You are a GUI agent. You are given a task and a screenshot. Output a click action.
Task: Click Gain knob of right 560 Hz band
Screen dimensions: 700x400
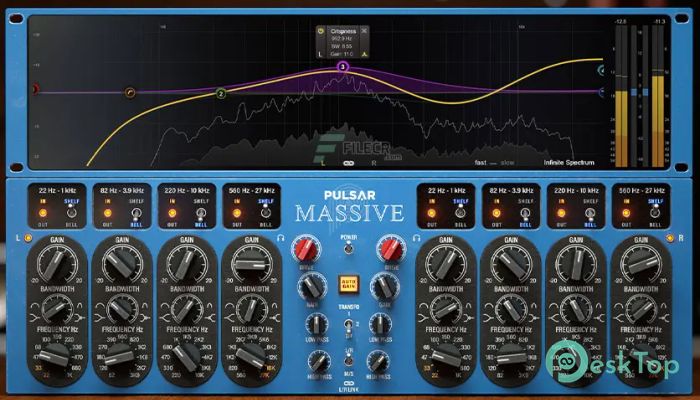tap(641, 264)
